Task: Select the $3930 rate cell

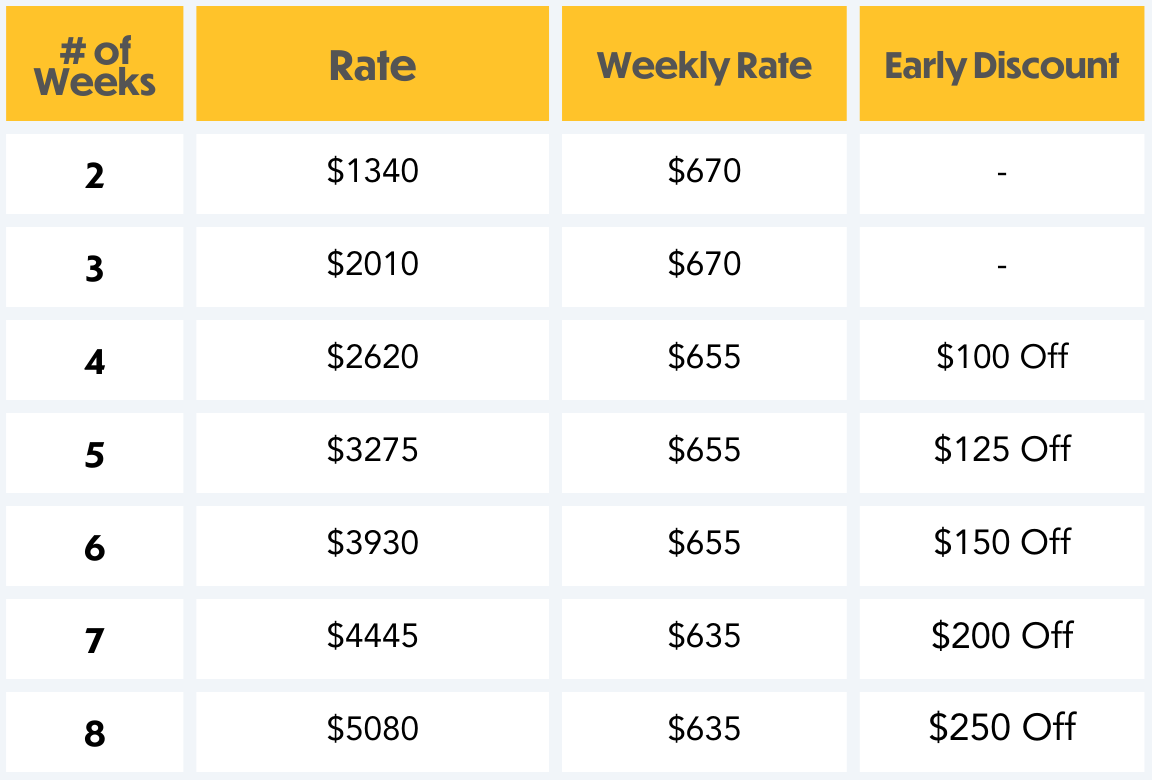Action: (x=372, y=543)
